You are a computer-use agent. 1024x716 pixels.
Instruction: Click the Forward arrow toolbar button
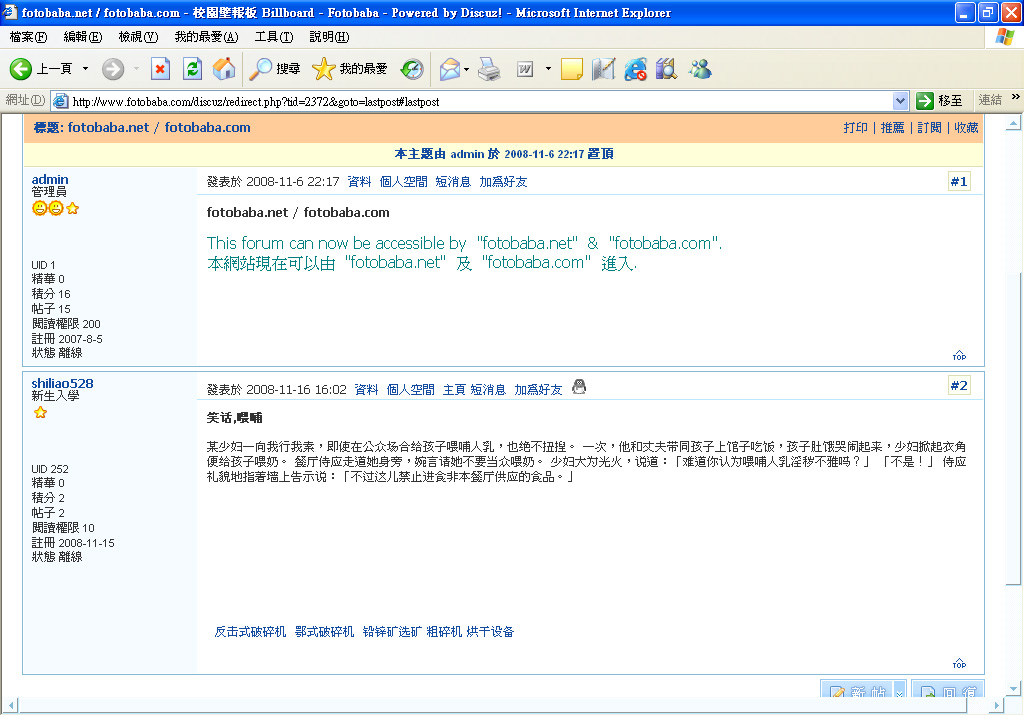113,69
